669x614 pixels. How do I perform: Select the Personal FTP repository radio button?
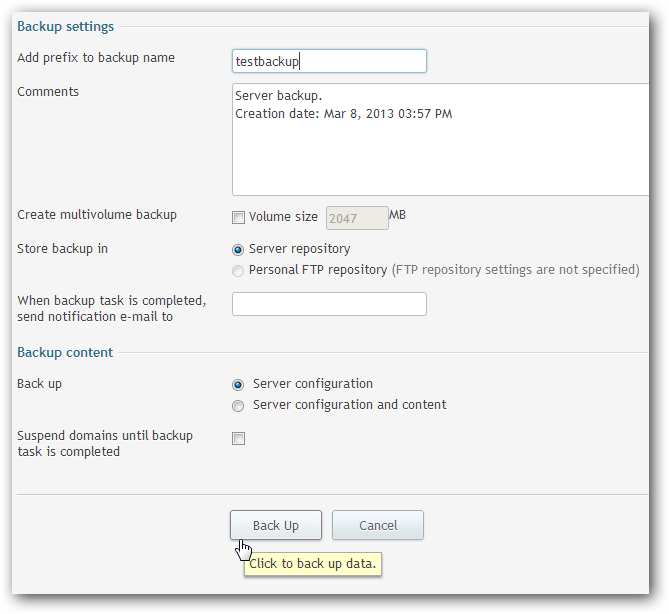(238, 270)
